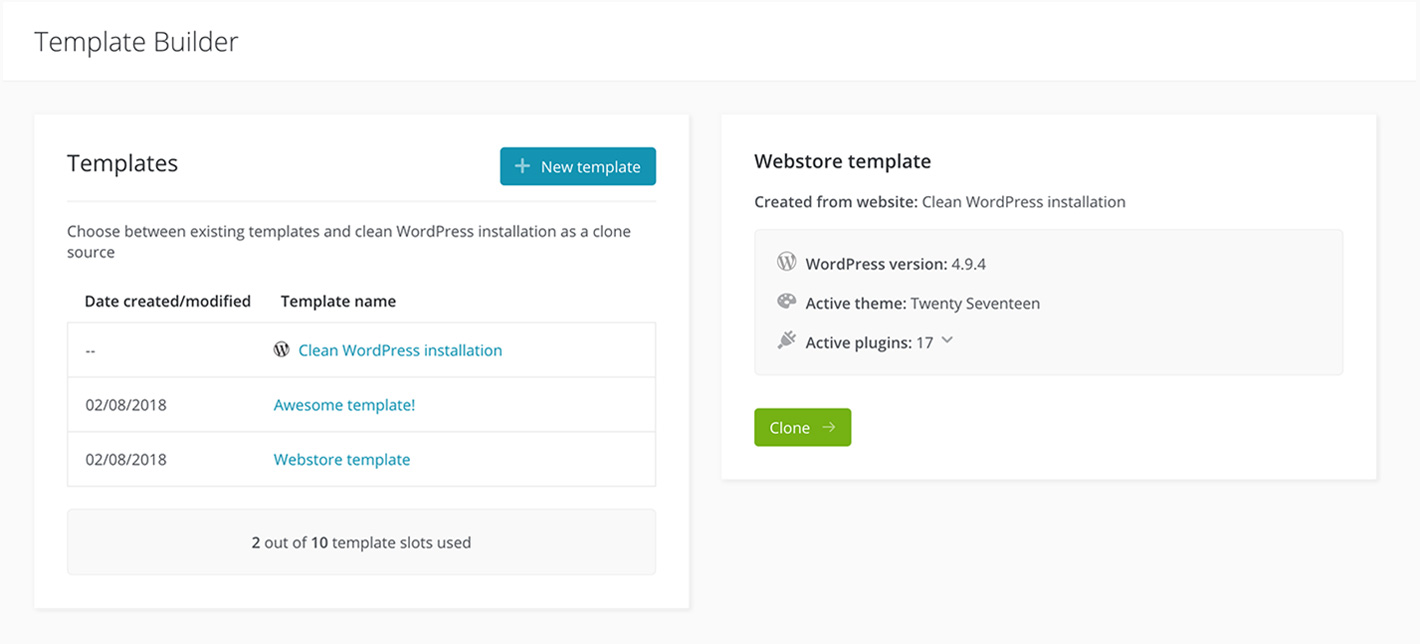Screen dimensions: 1420x644
Task: Click the date in the Awesome template row
Action: (x=126, y=405)
